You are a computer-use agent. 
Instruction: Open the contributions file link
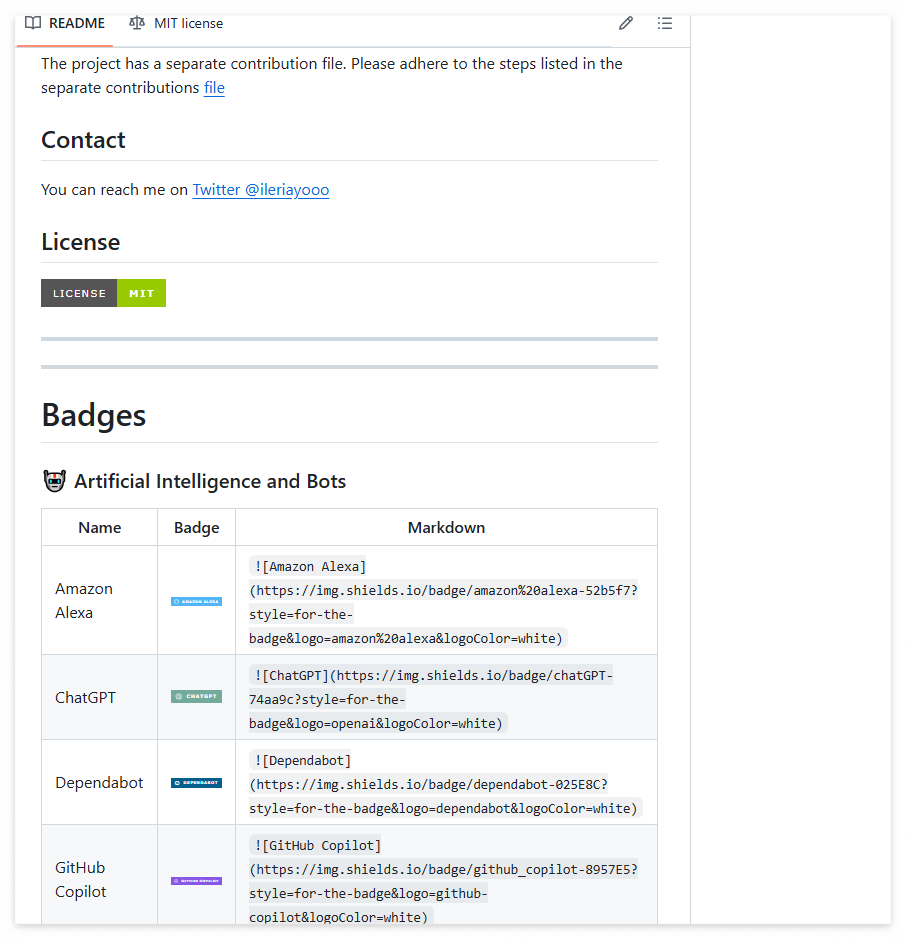(x=214, y=87)
